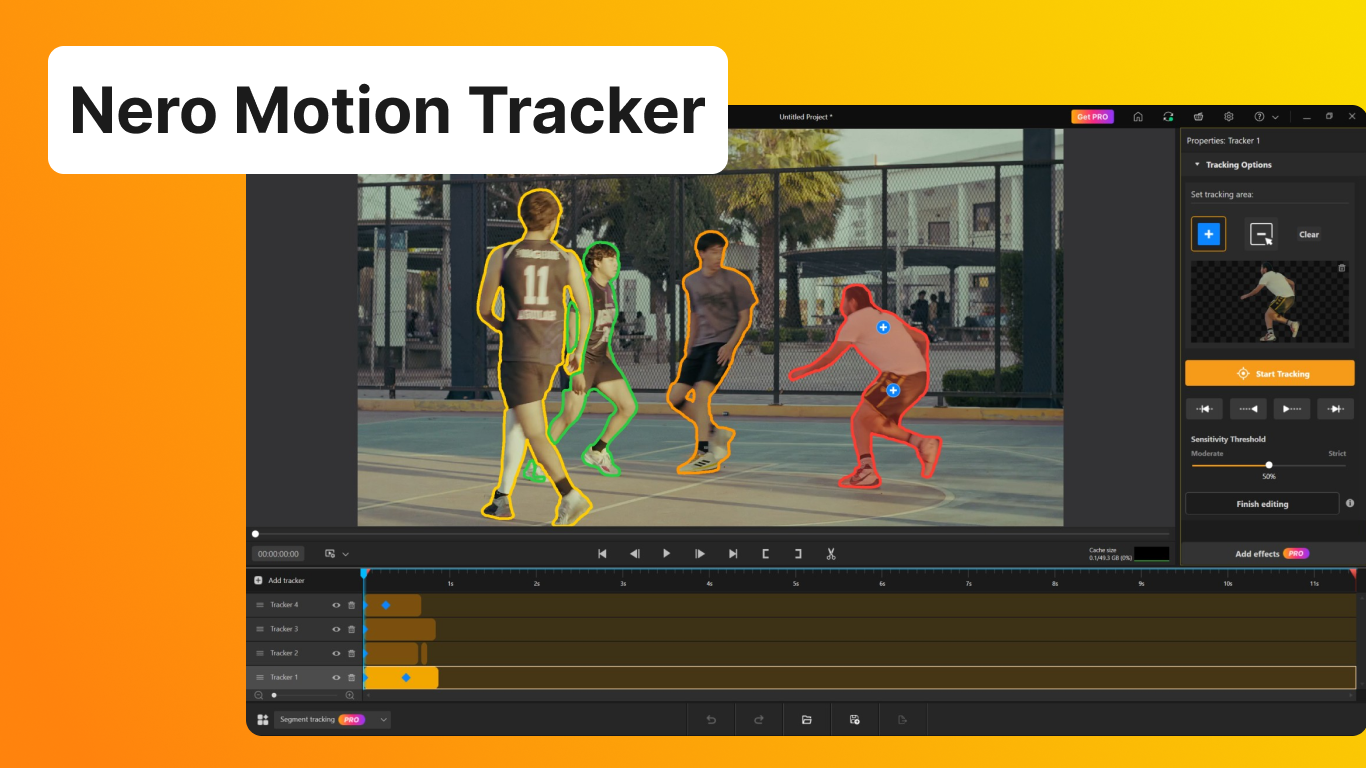Image resolution: width=1366 pixels, height=768 pixels.
Task: Expand the help menu dropdown
Action: [1275, 117]
